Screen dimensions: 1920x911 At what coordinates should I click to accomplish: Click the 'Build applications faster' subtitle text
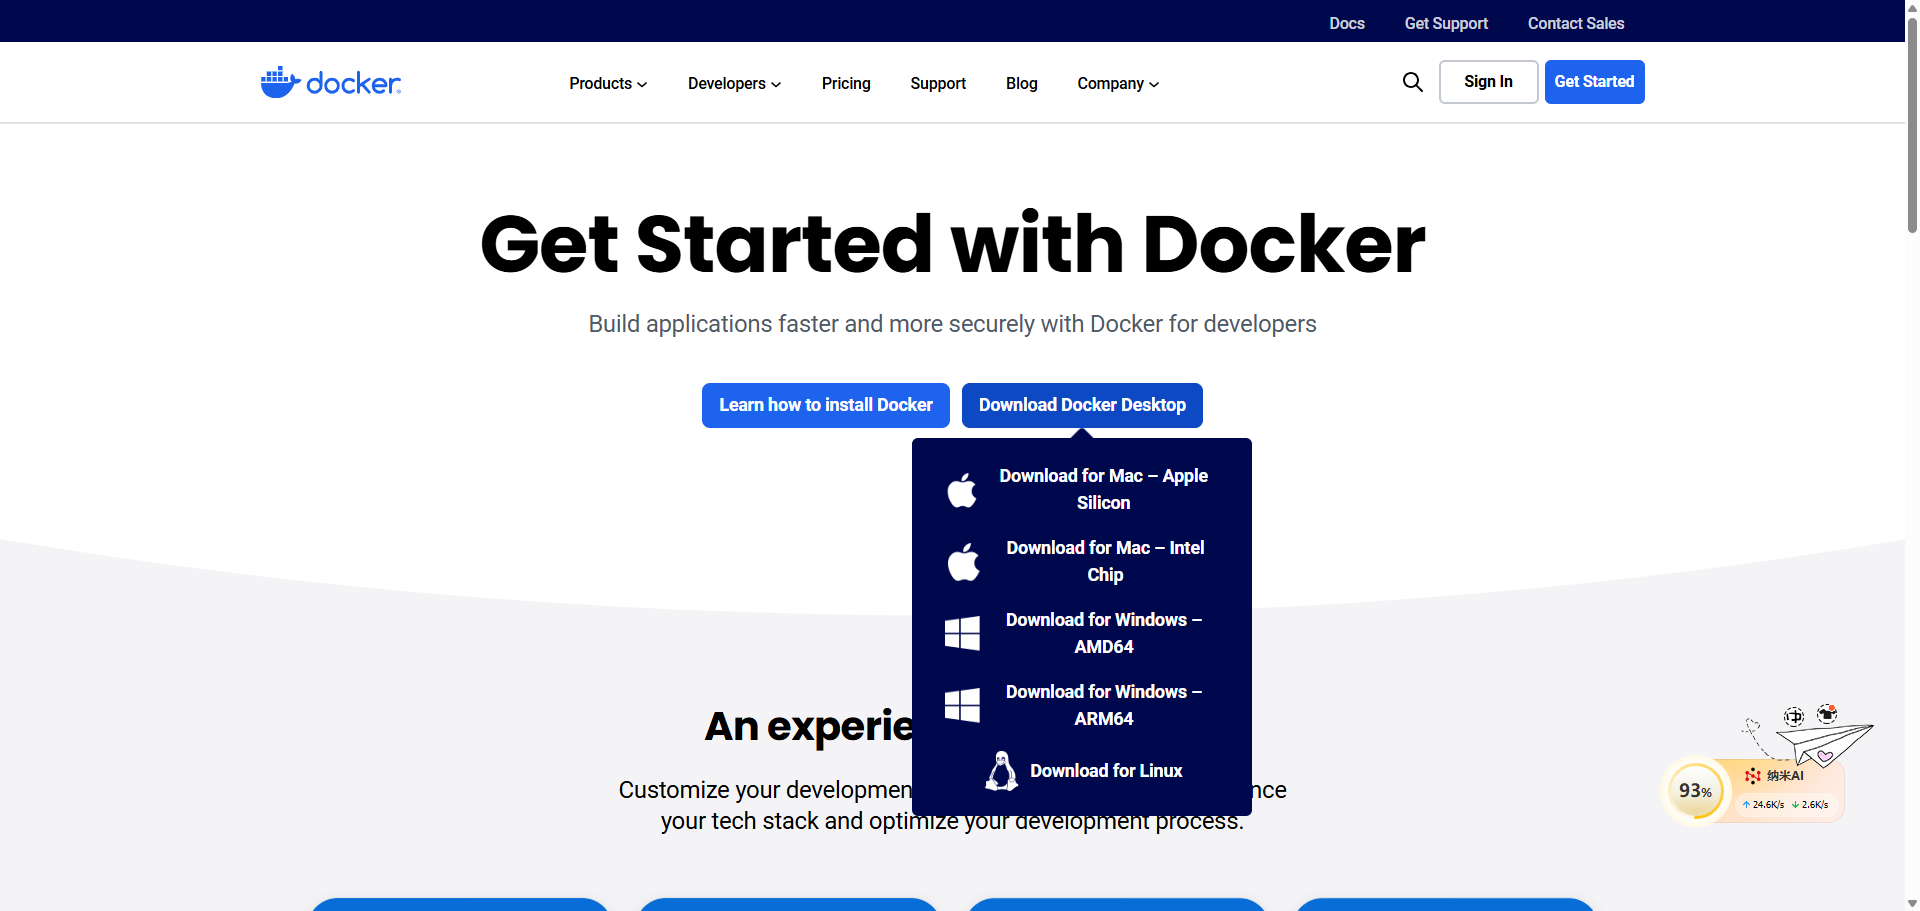(x=952, y=324)
